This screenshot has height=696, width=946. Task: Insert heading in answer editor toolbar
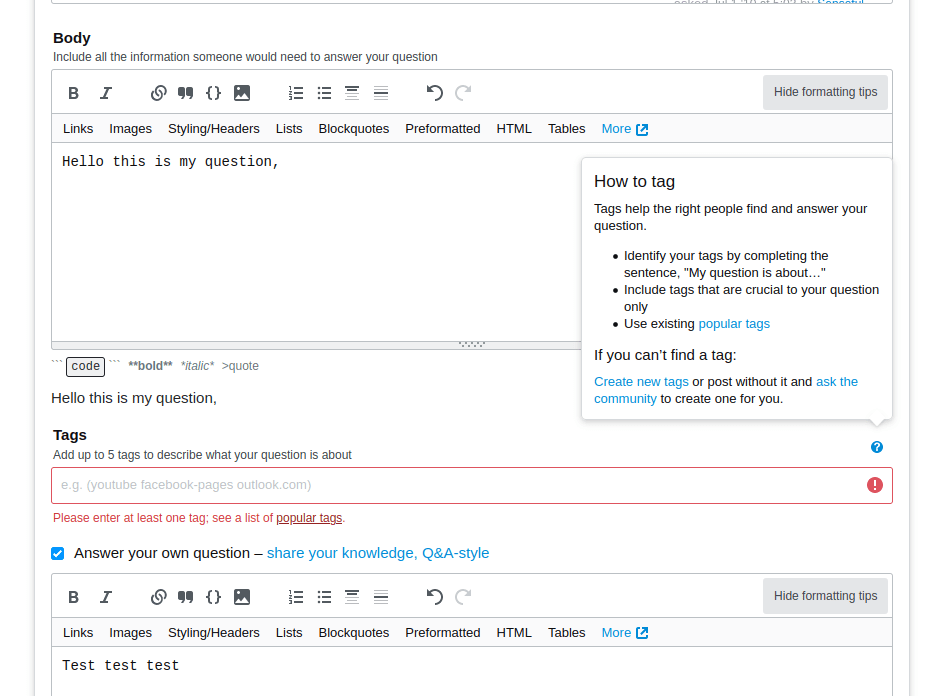pos(352,597)
